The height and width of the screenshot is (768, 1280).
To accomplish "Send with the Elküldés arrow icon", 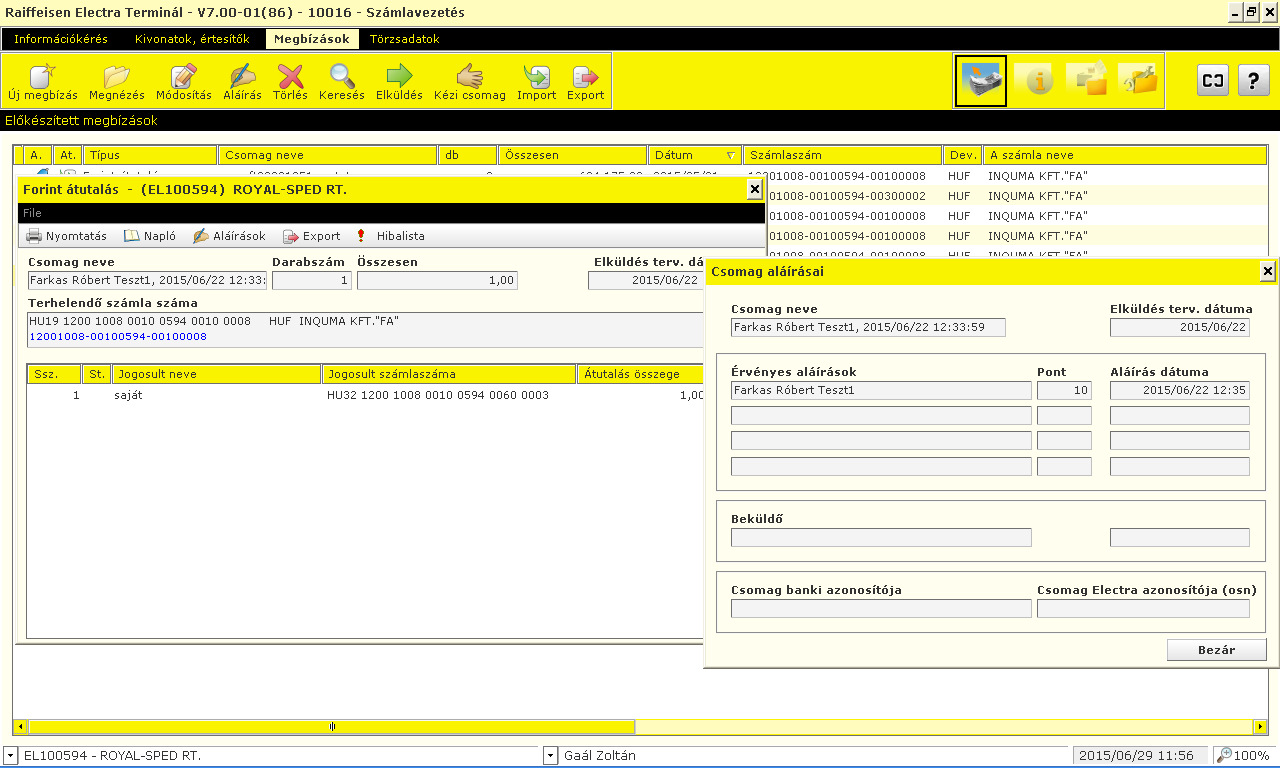I will 399,82.
